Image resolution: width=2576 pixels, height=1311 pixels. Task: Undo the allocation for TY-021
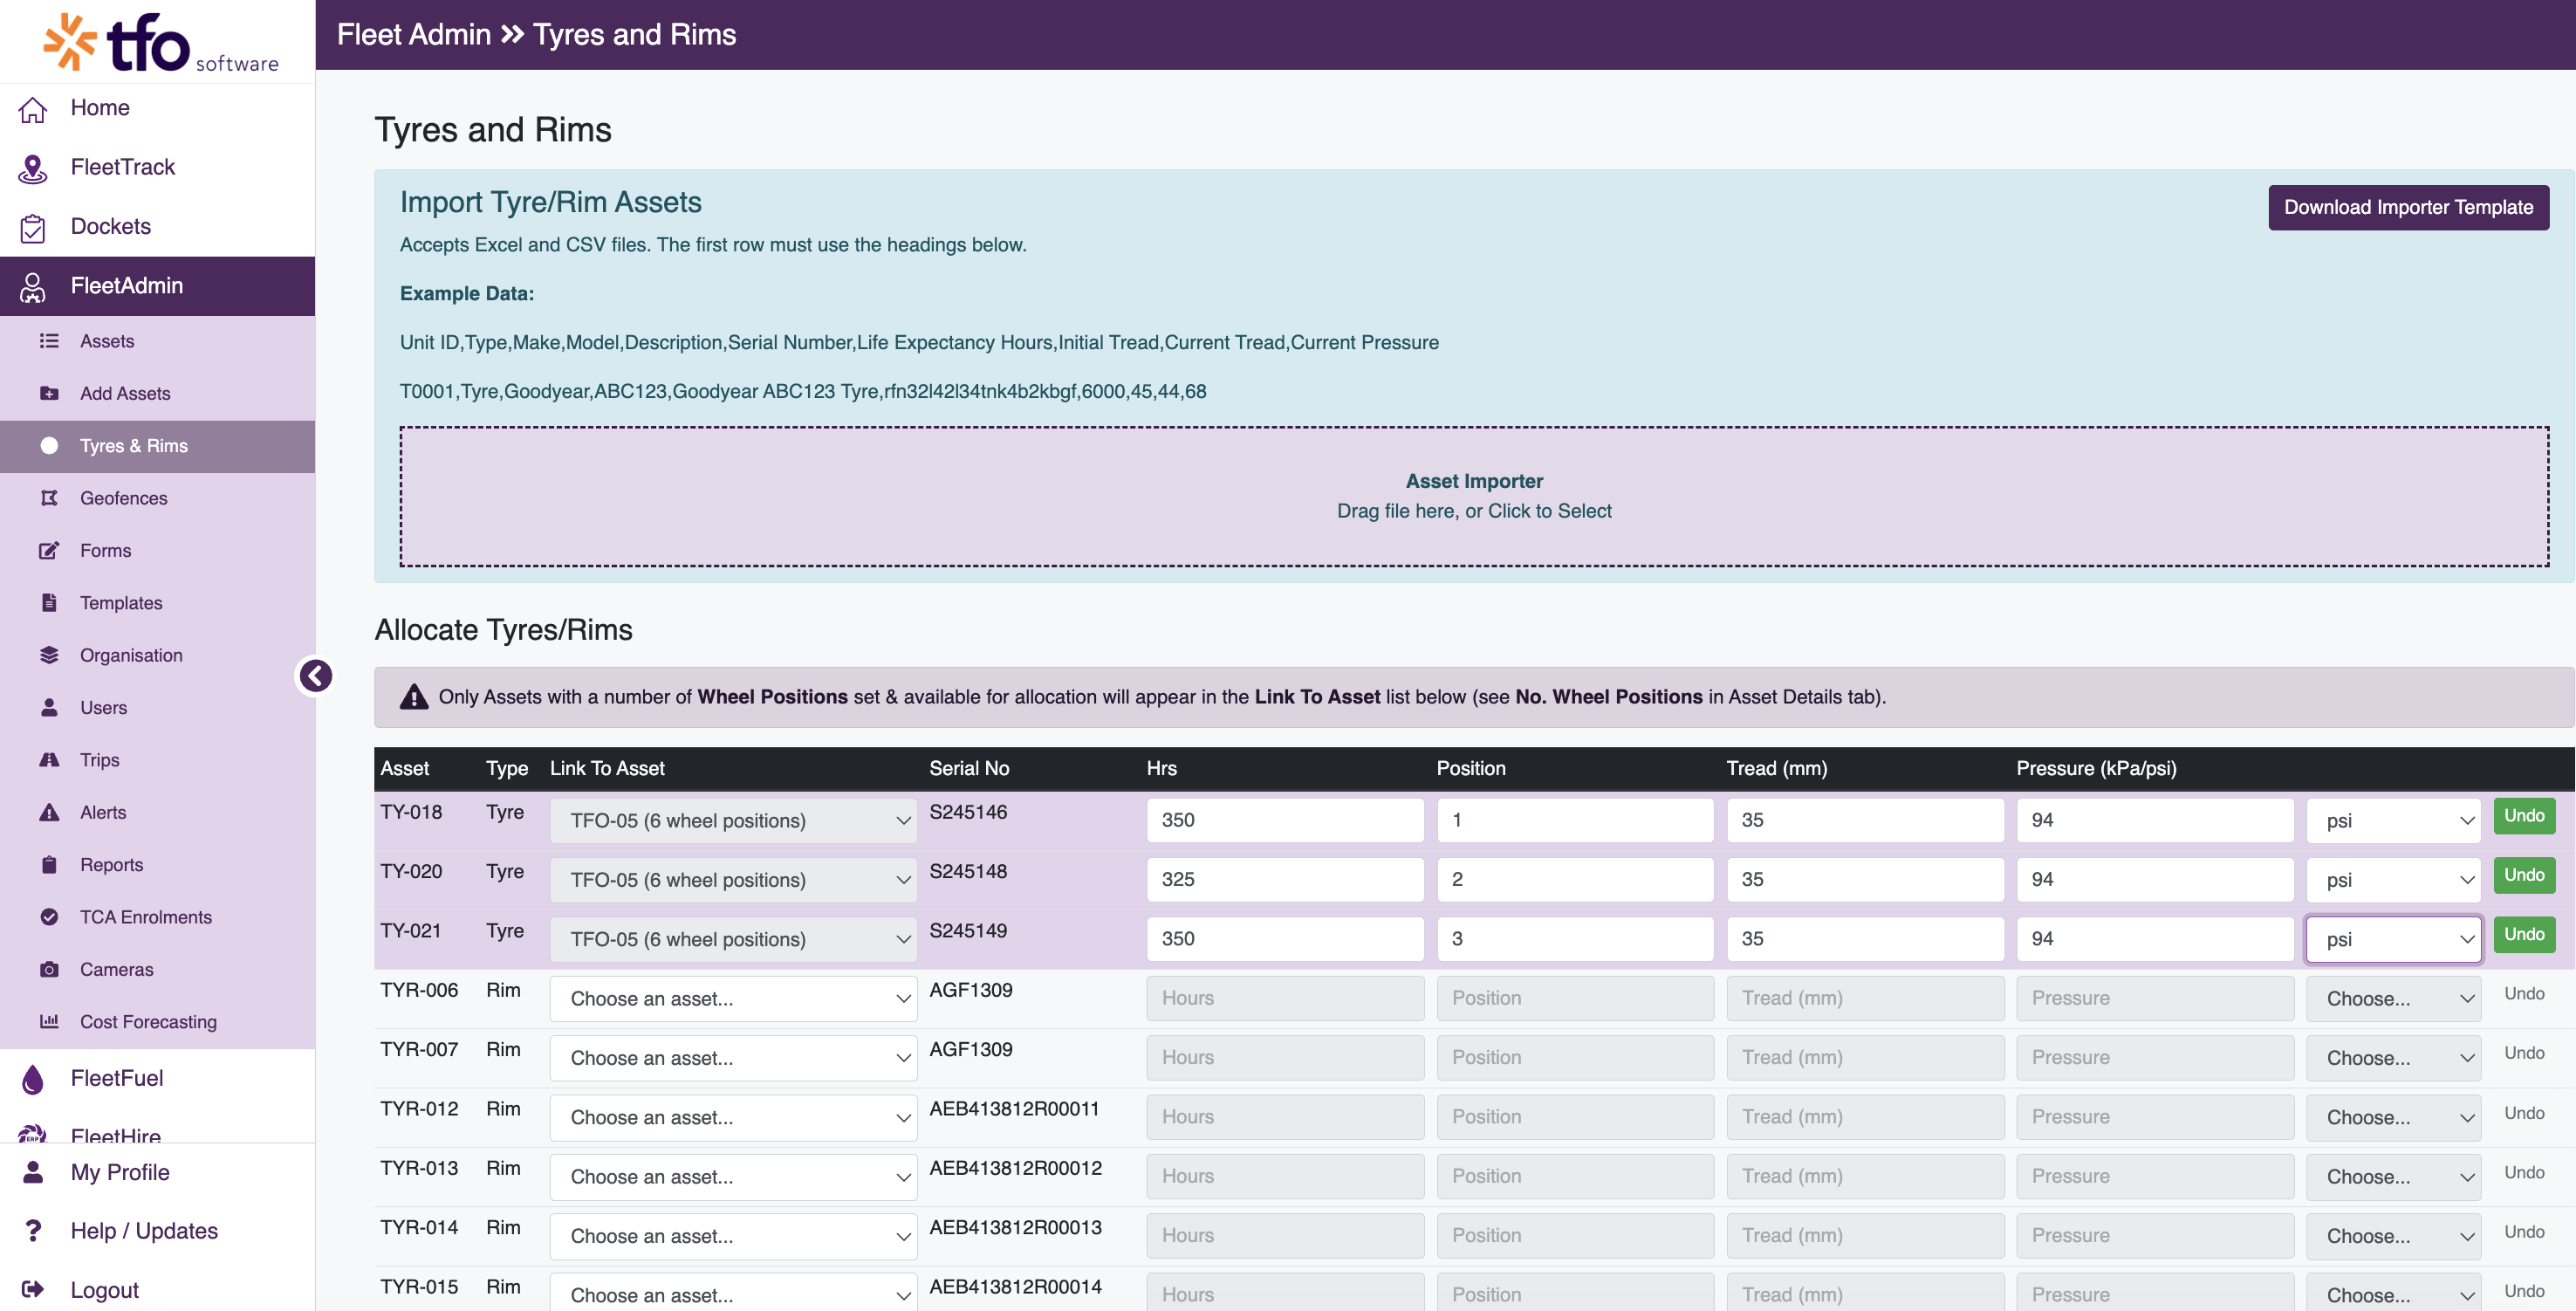coord(2524,934)
